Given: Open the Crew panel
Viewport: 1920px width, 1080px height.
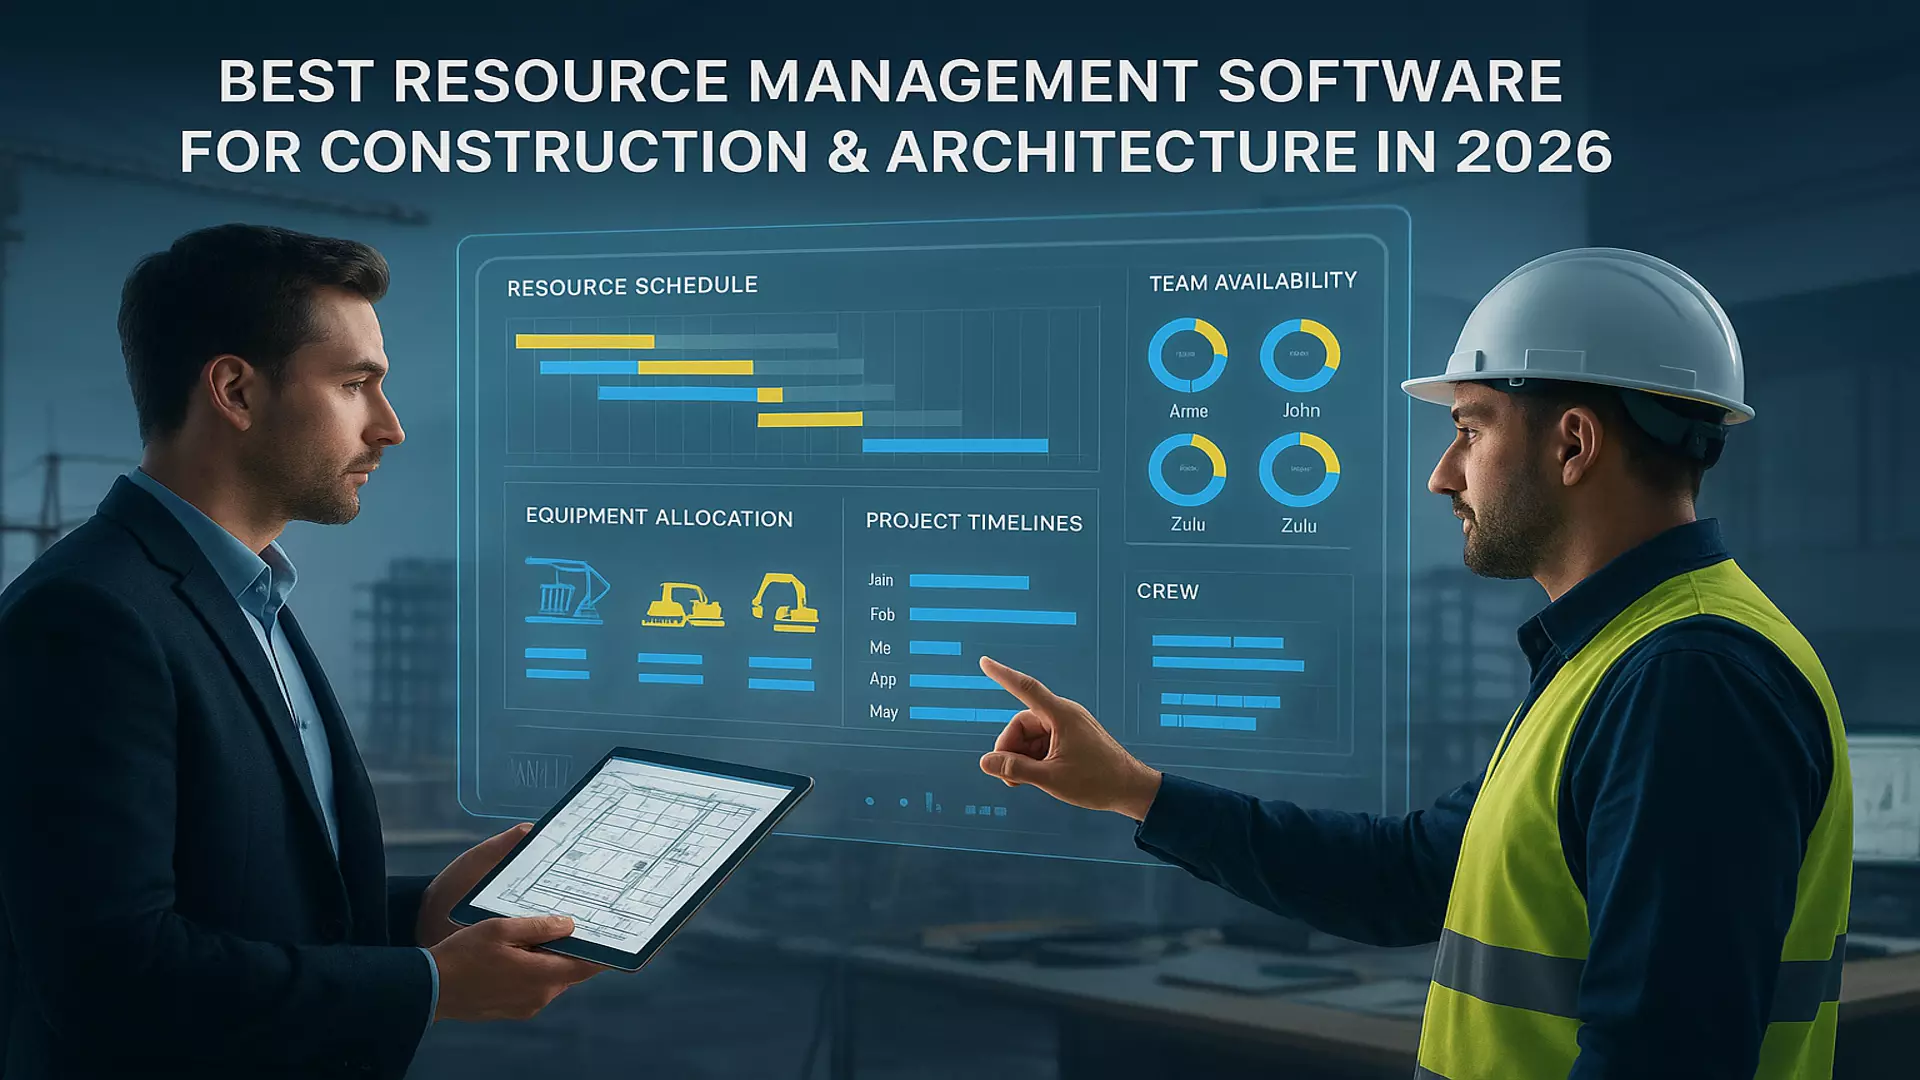Looking at the screenshot, I should pos(1166,591).
